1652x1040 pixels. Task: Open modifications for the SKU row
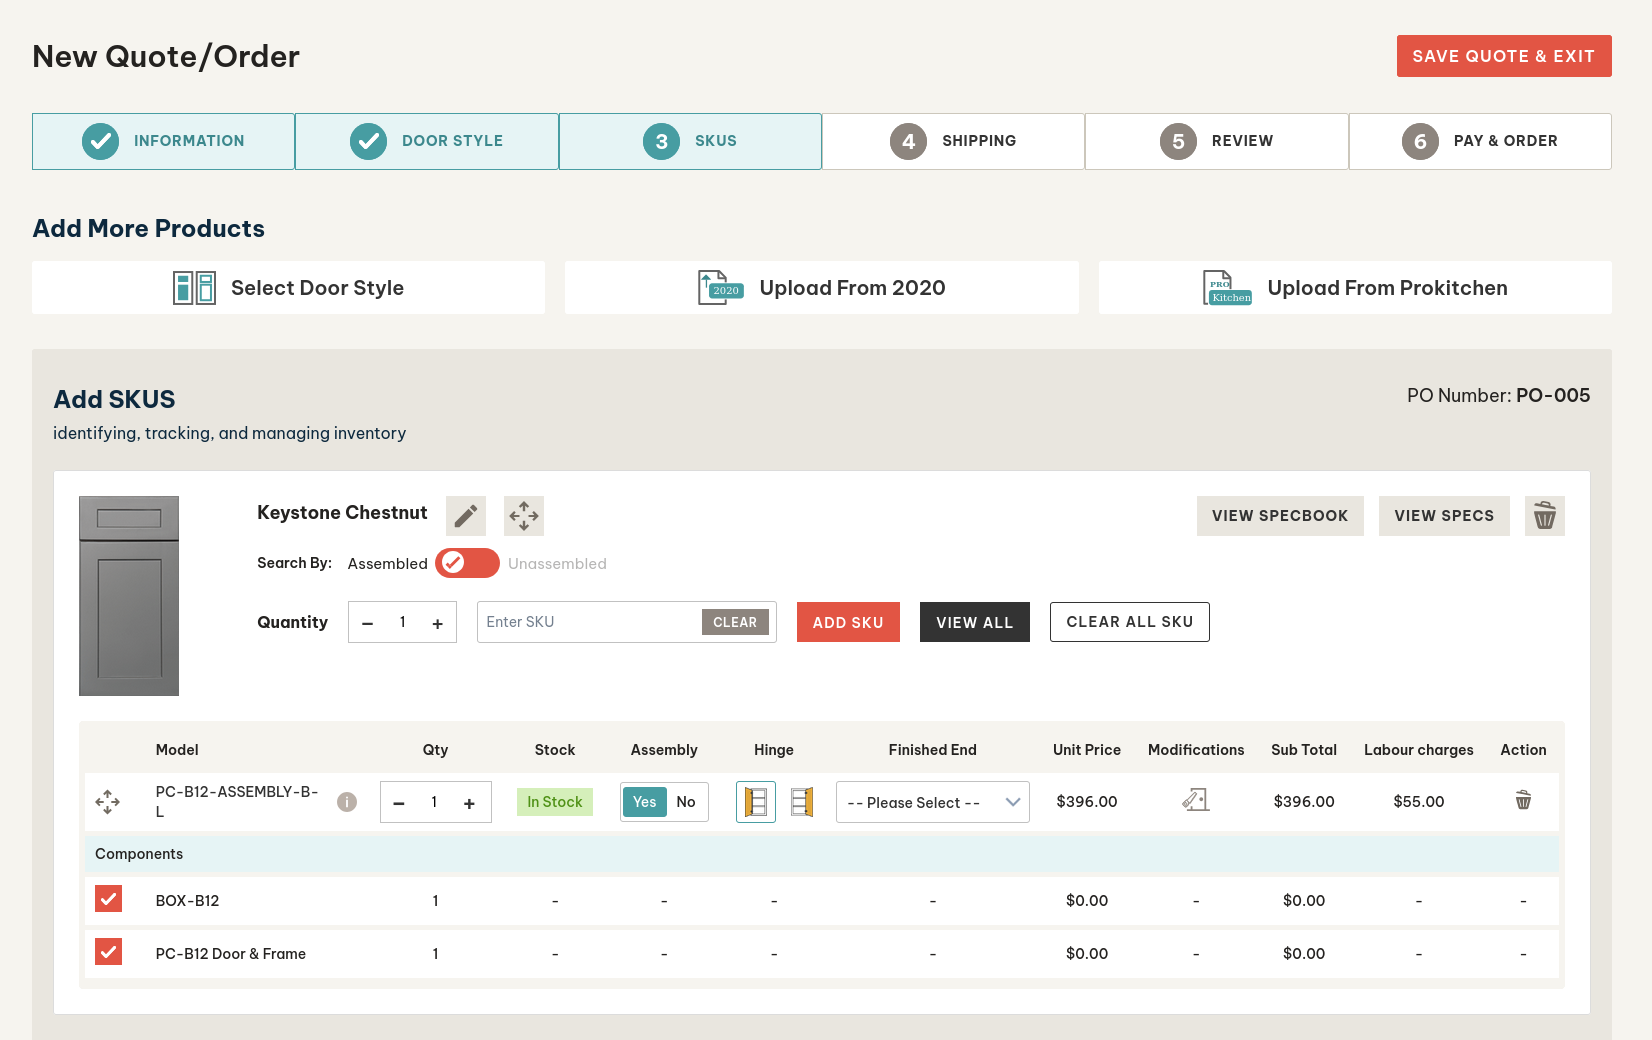[x=1195, y=801]
